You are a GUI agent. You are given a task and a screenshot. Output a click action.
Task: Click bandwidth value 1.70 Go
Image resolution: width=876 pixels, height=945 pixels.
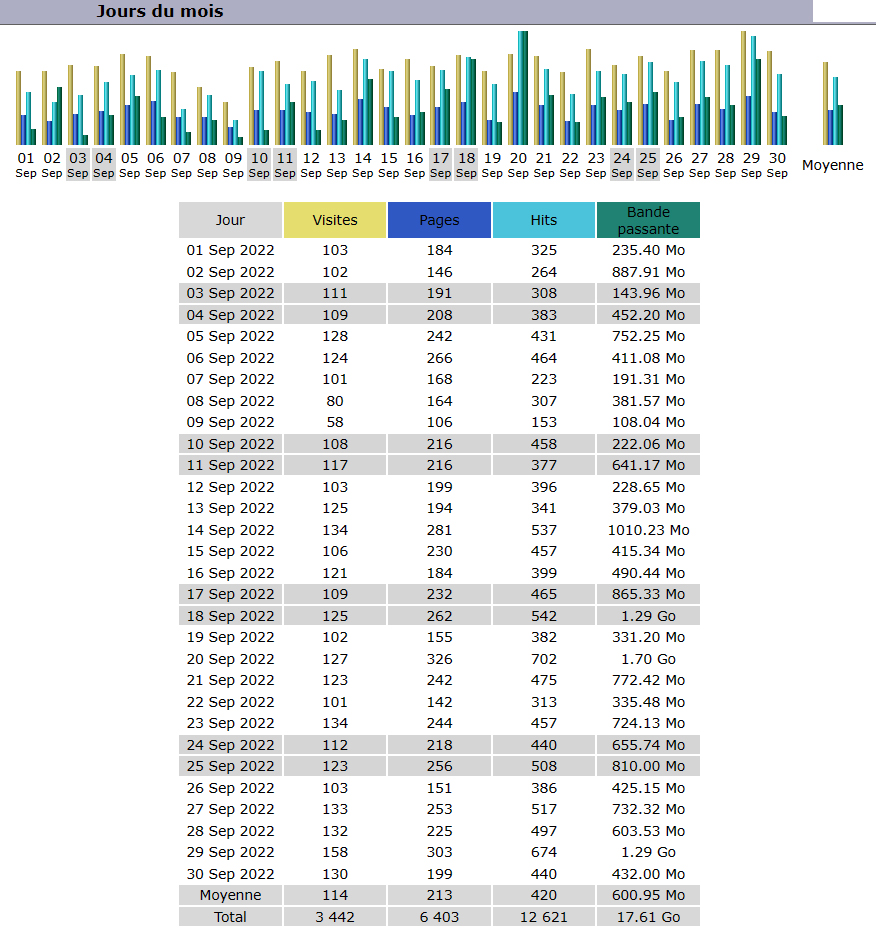648,659
